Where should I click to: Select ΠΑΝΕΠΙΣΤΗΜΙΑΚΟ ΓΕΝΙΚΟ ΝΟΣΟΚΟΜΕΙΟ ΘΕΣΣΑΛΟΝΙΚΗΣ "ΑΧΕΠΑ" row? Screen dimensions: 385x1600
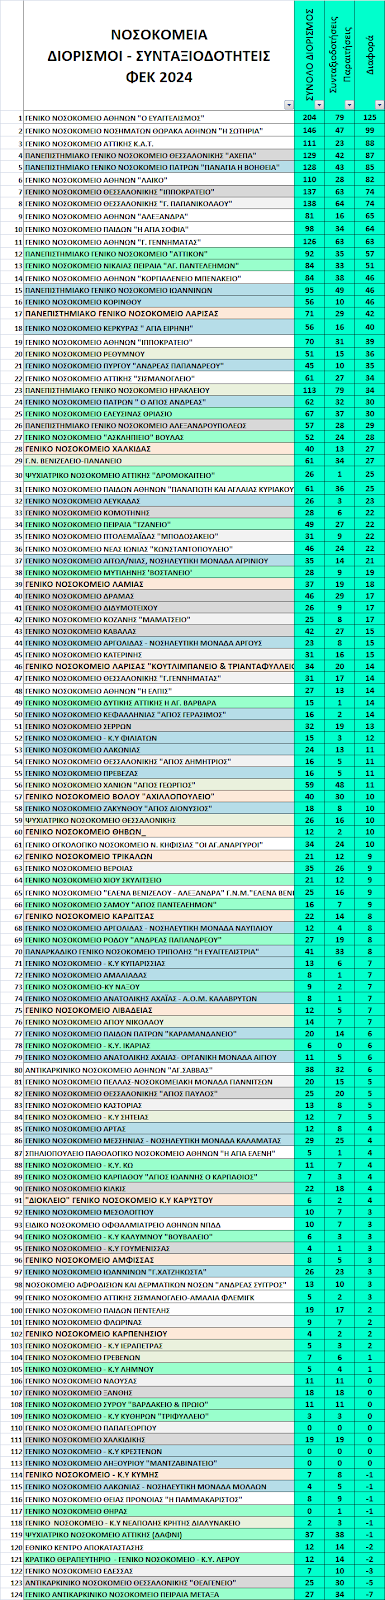pyautogui.click(x=192, y=155)
